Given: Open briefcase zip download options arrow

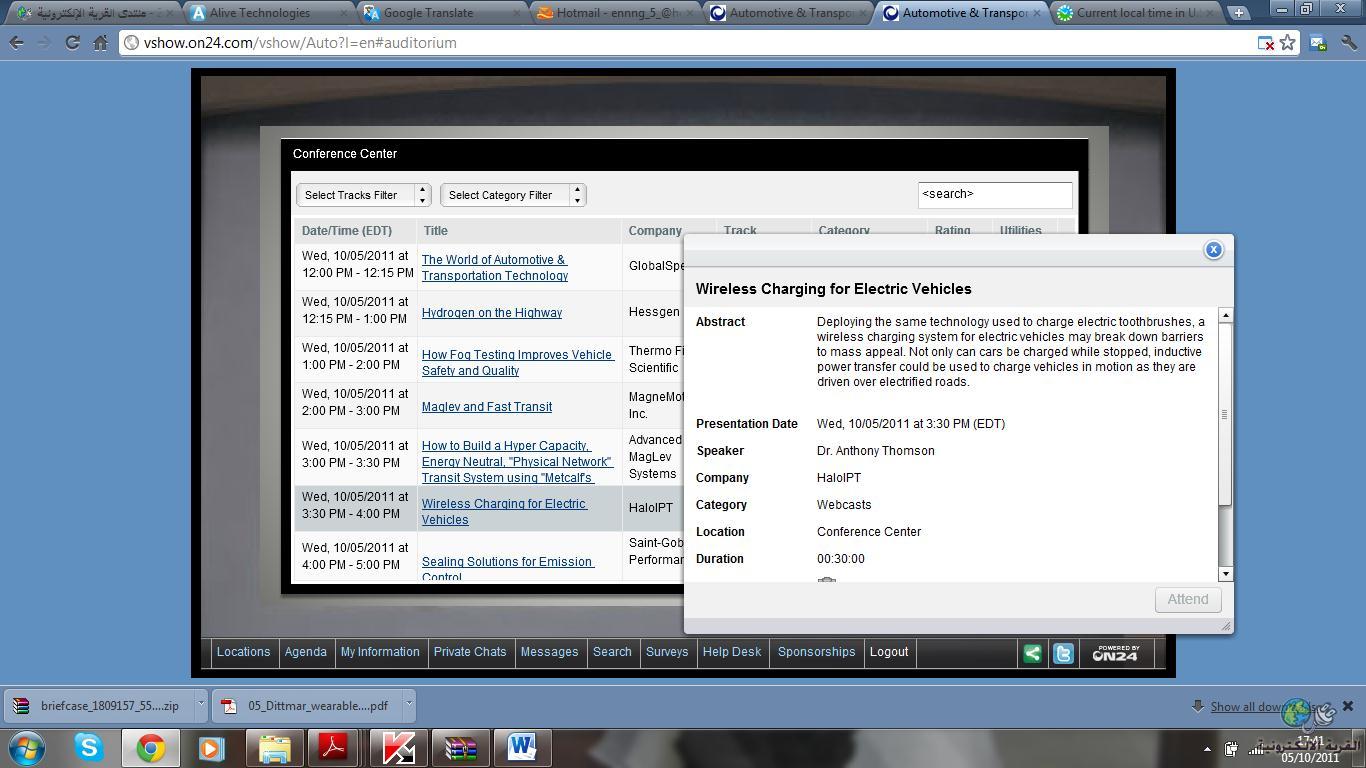Looking at the screenshot, I should [x=200, y=705].
